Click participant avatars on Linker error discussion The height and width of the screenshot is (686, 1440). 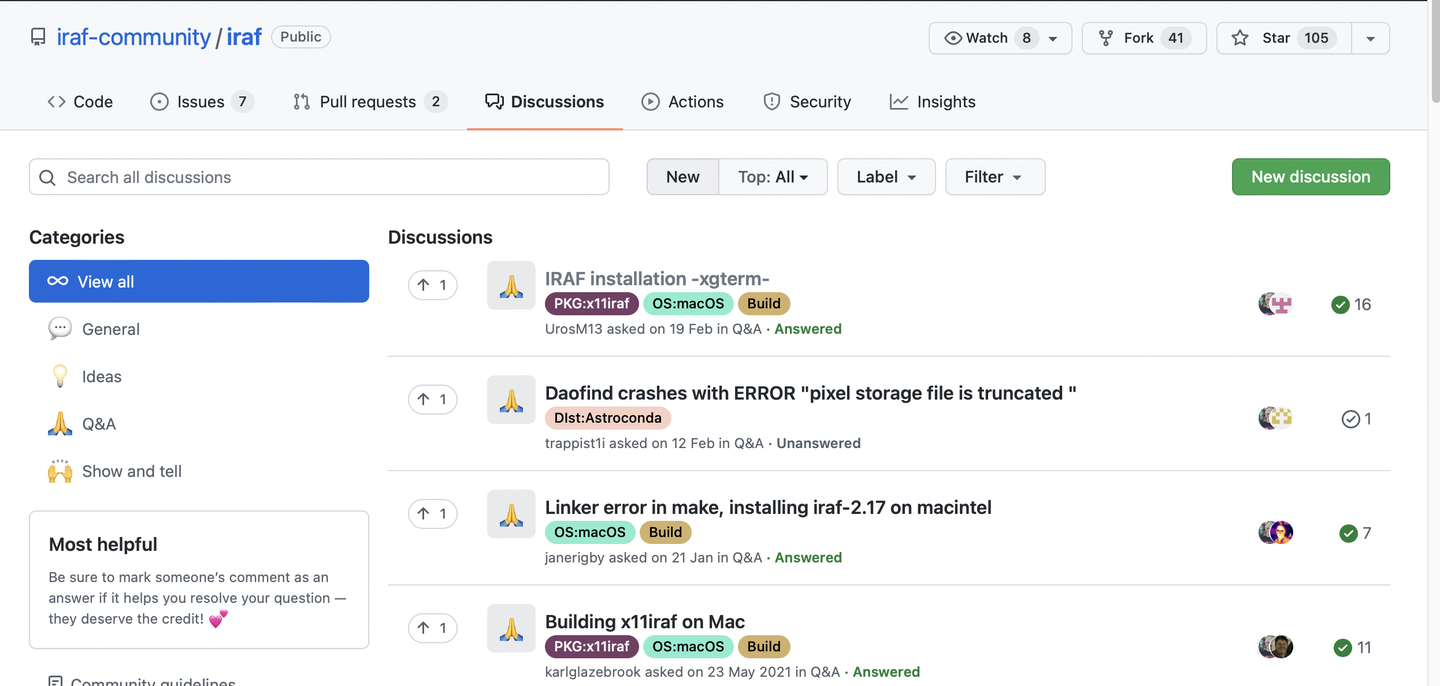[x=1275, y=533]
